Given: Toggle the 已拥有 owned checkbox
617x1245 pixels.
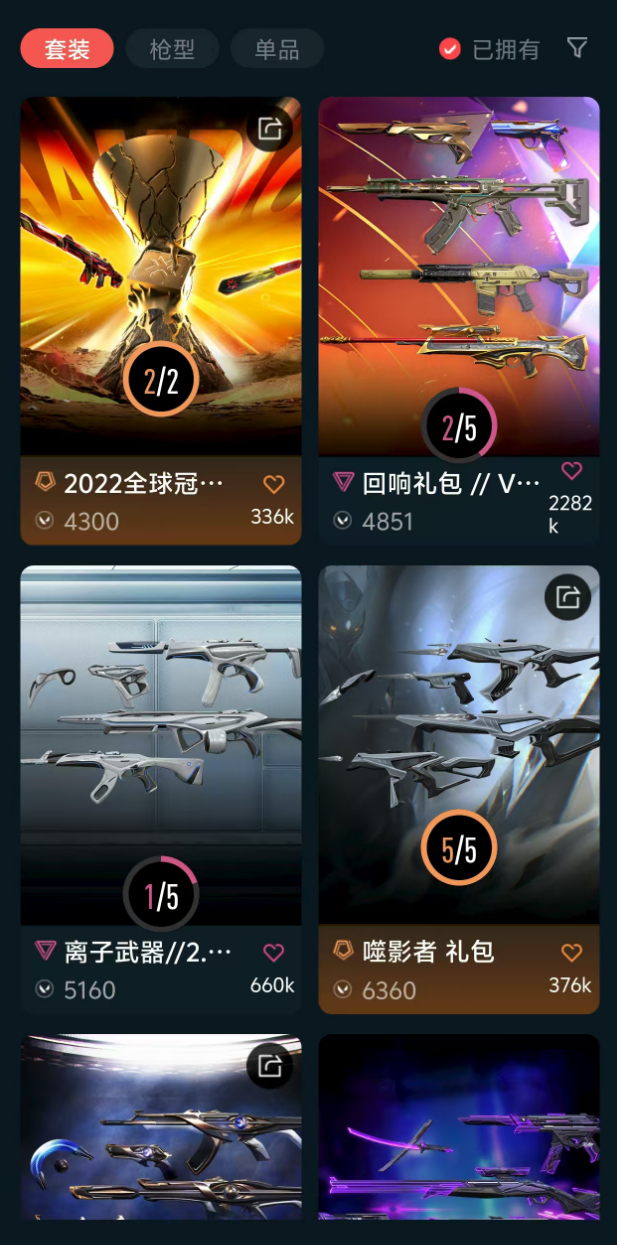Looking at the screenshot, I should [450, 49].
